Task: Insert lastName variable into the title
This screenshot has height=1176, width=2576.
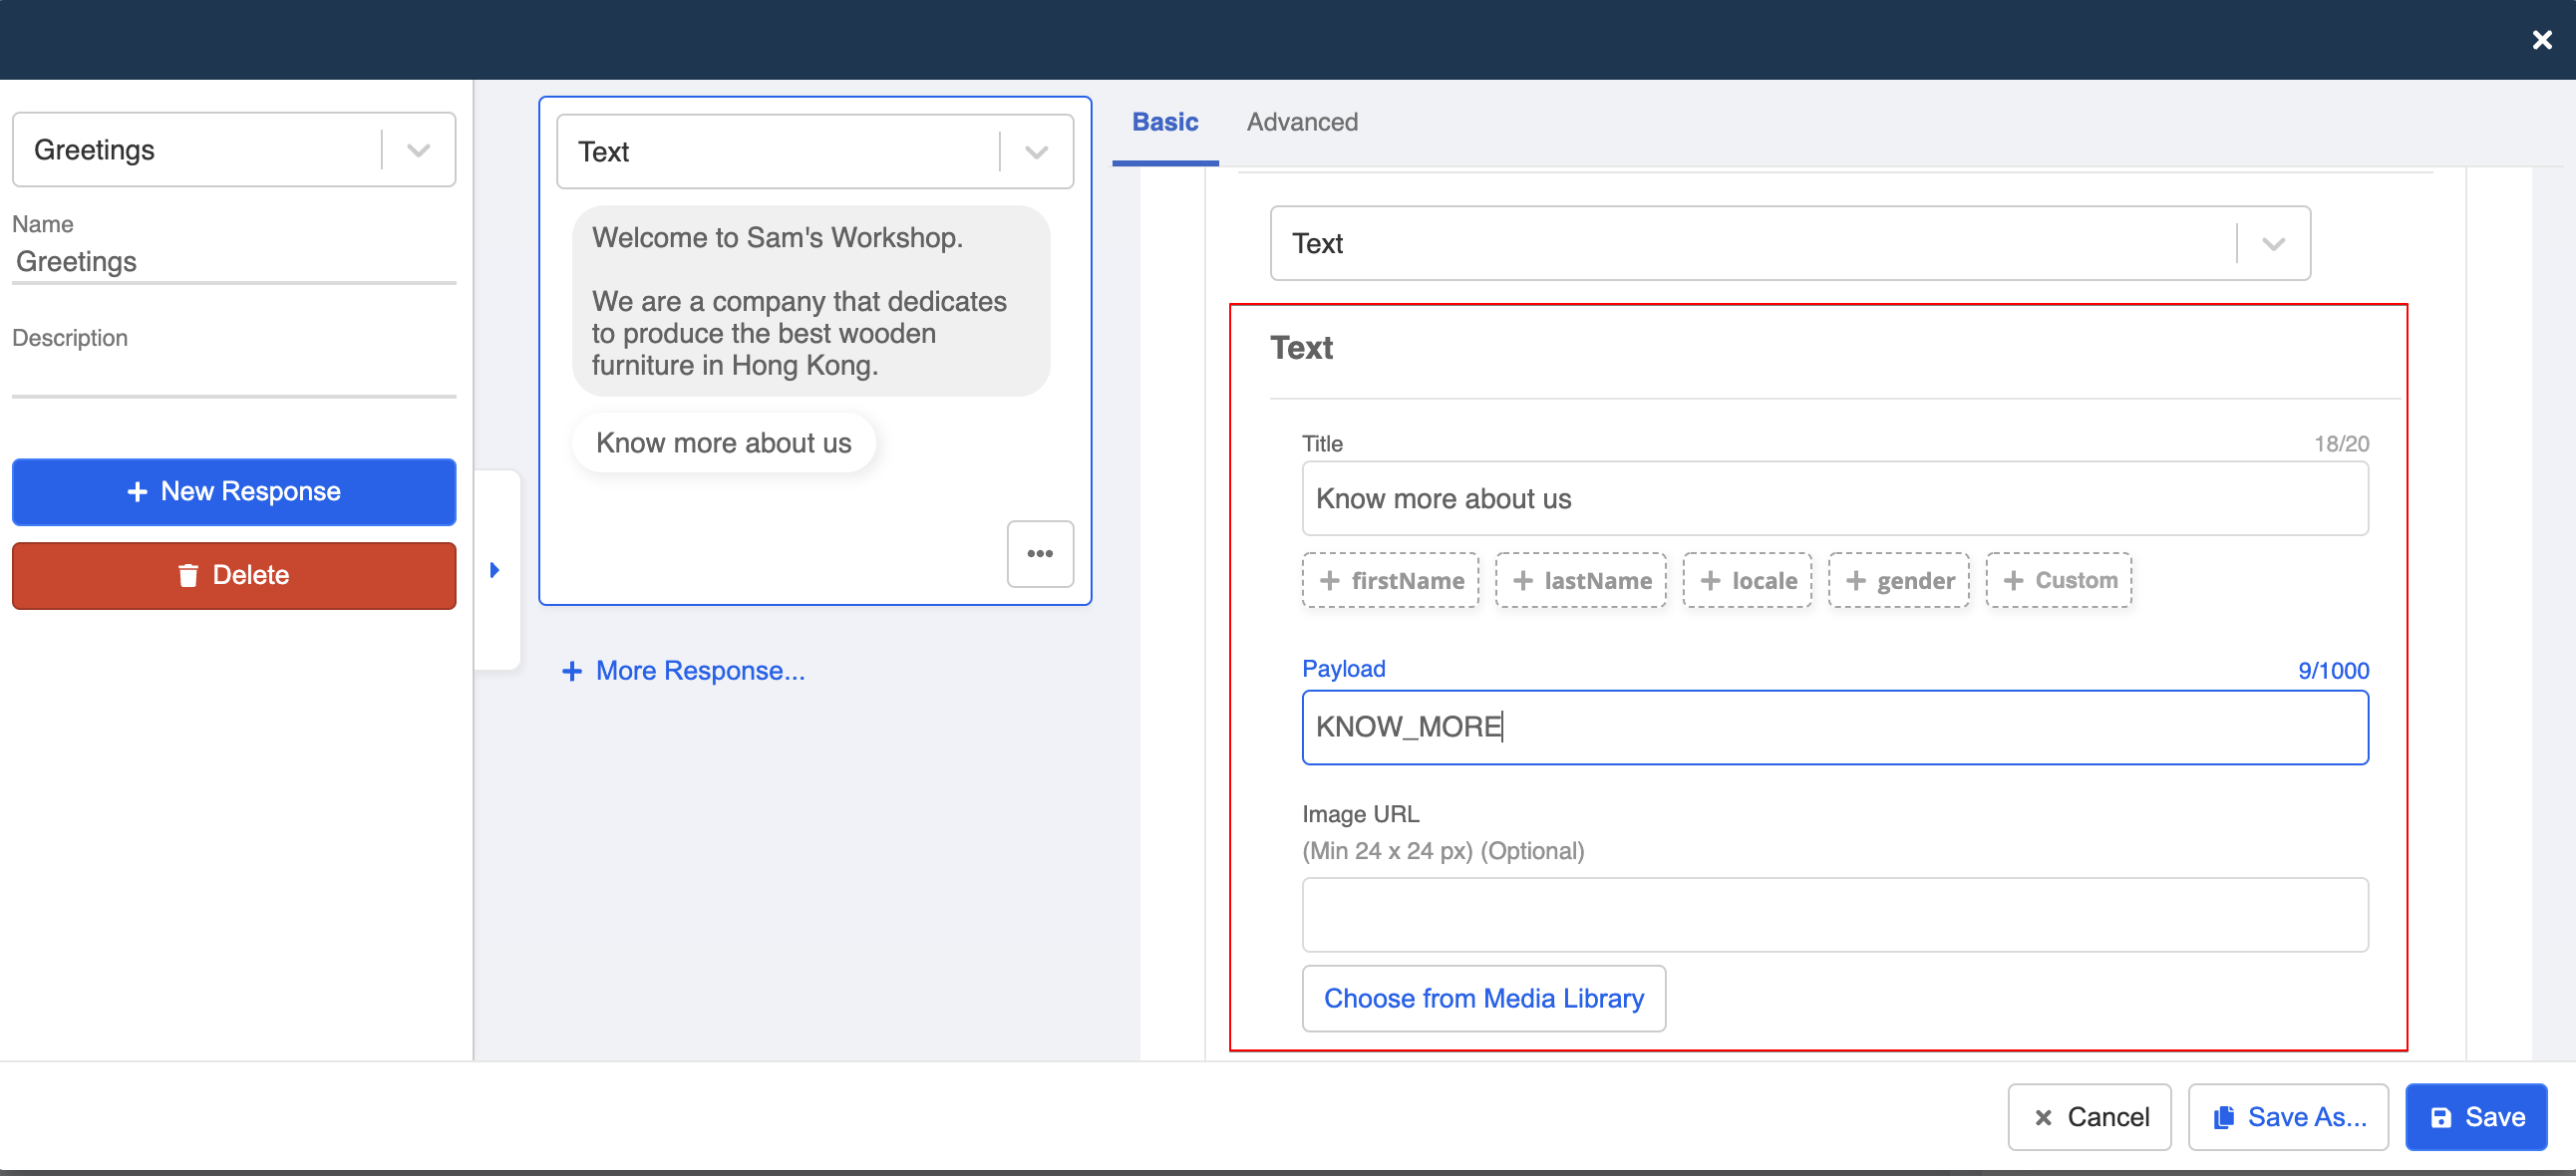Action: pos(1580,580)
